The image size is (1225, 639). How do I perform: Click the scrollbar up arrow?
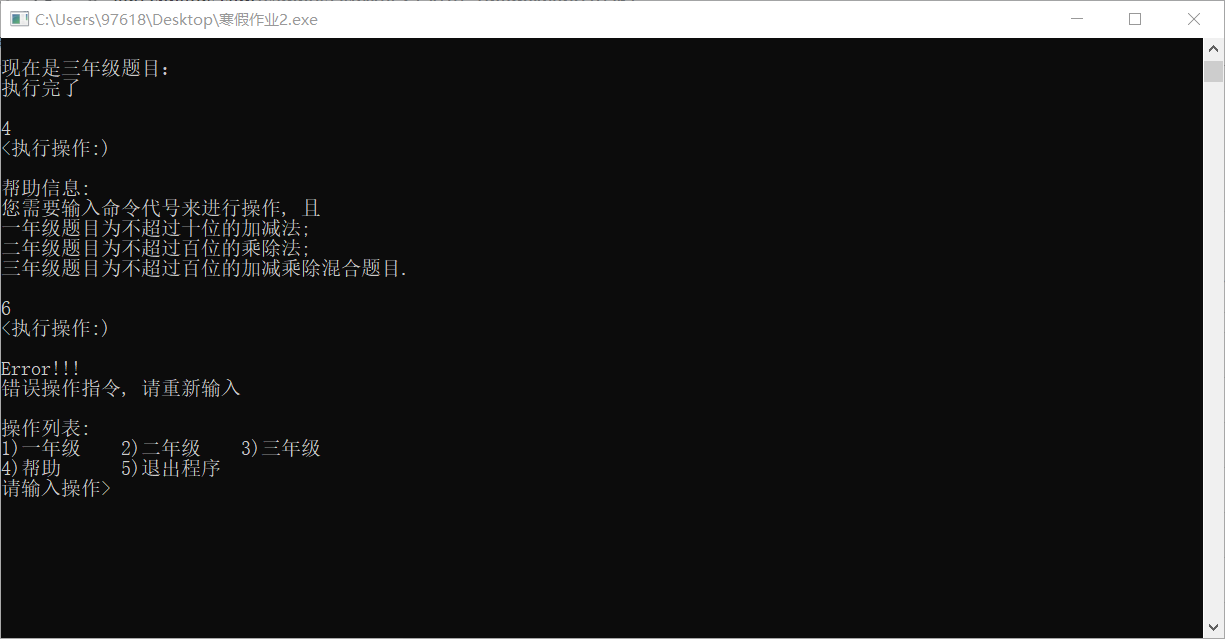pyautogui.click(x=1213, y=48)
